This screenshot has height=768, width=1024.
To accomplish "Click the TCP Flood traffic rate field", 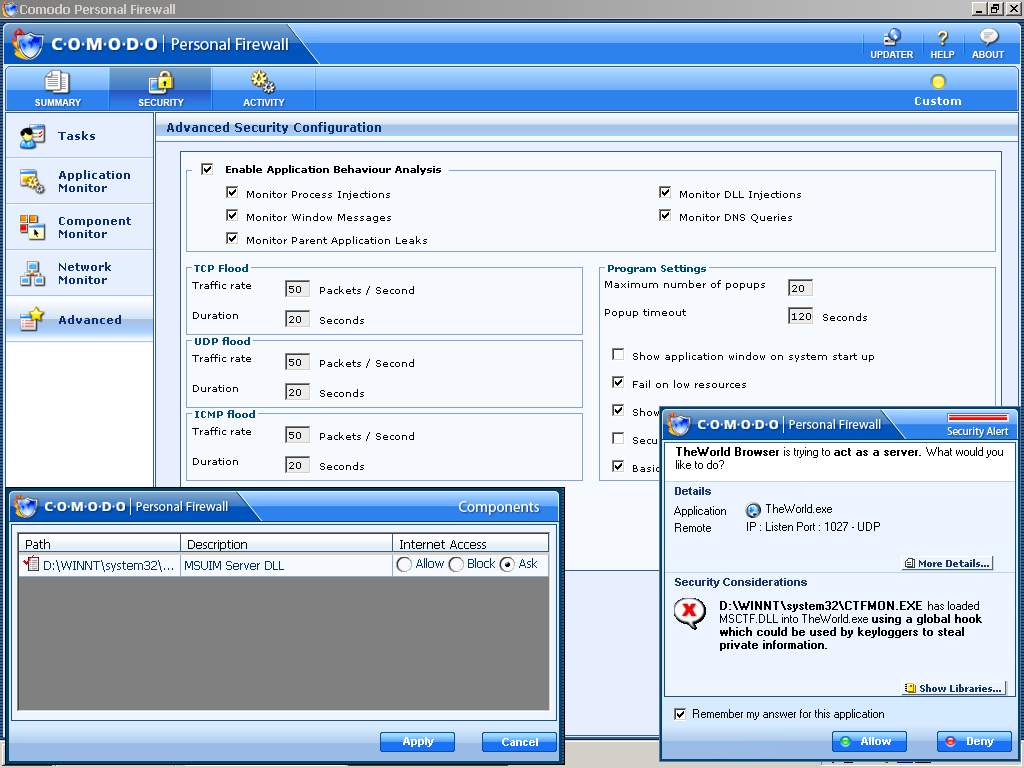I will point(297,290).
